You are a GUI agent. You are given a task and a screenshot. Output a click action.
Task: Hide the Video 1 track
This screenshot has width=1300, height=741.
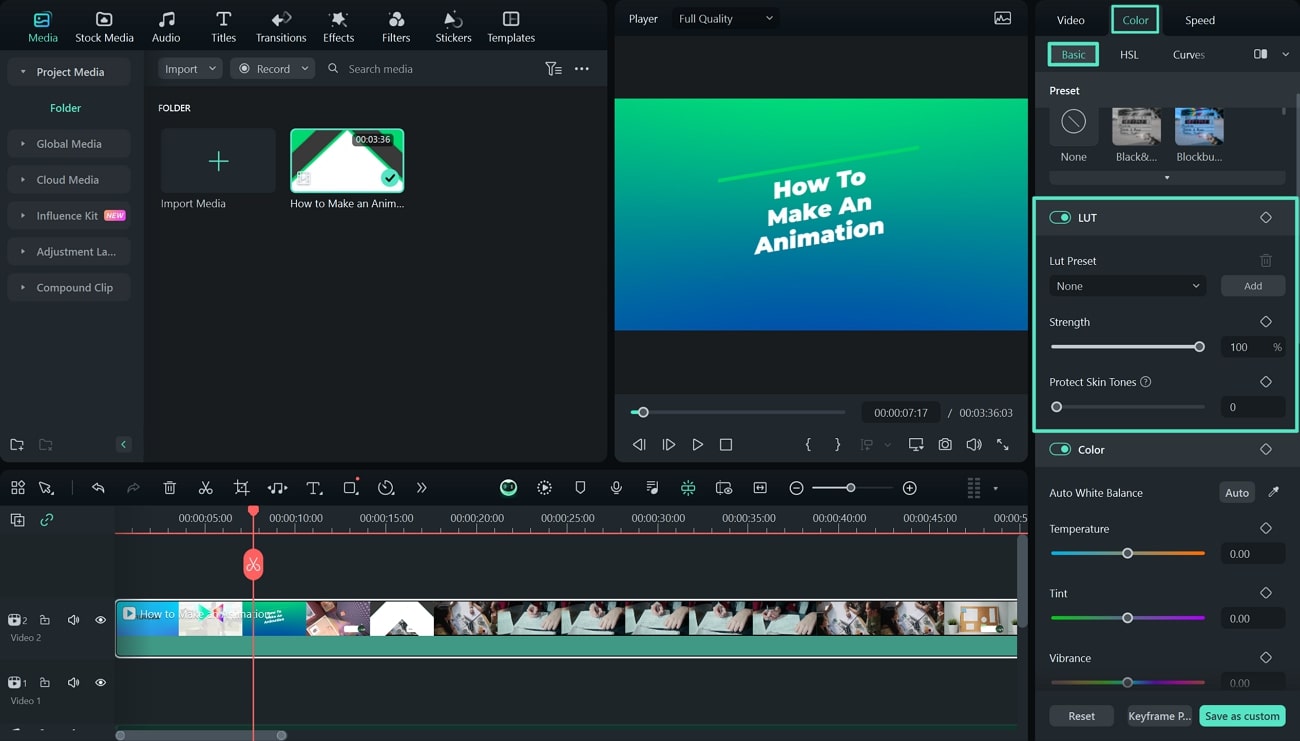click(100, 682)
